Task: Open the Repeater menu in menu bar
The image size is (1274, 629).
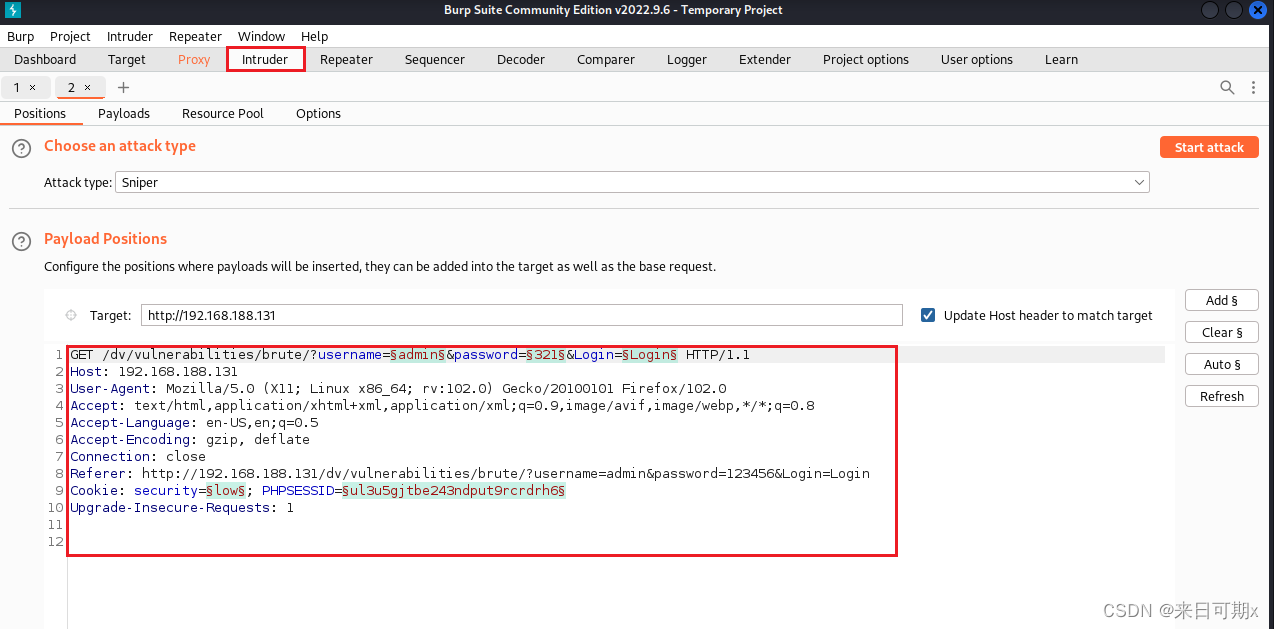Action: 195,36
